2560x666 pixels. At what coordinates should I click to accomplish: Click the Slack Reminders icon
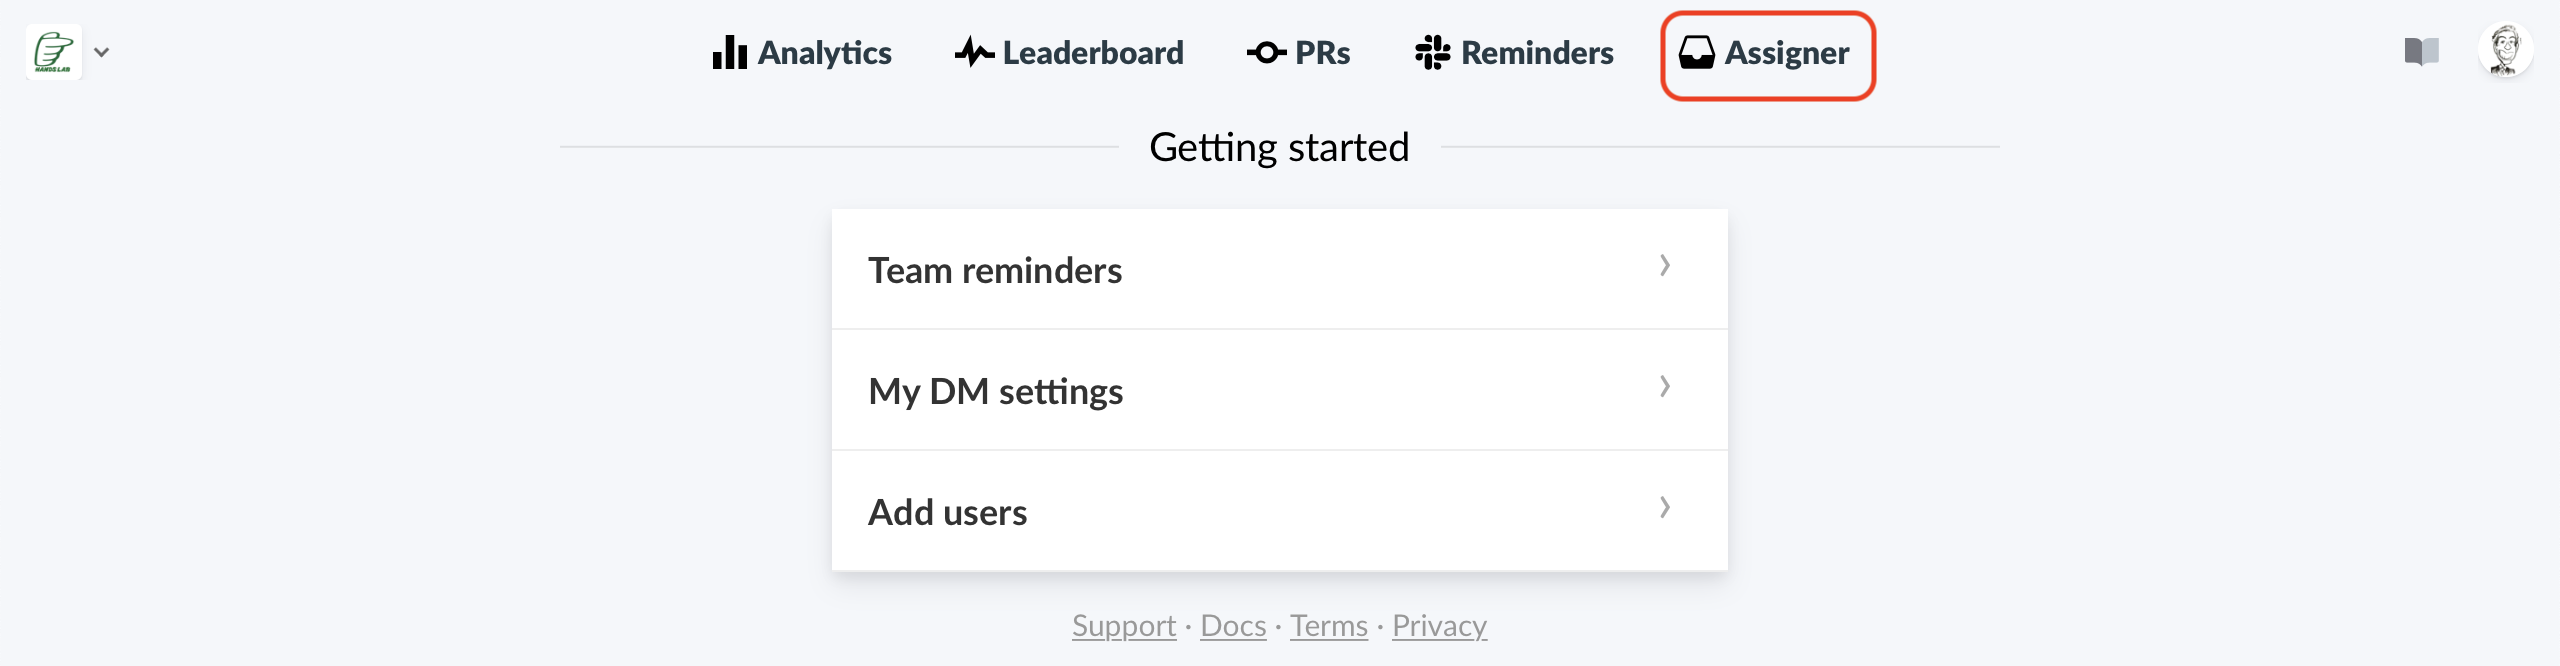(1432, 52)
